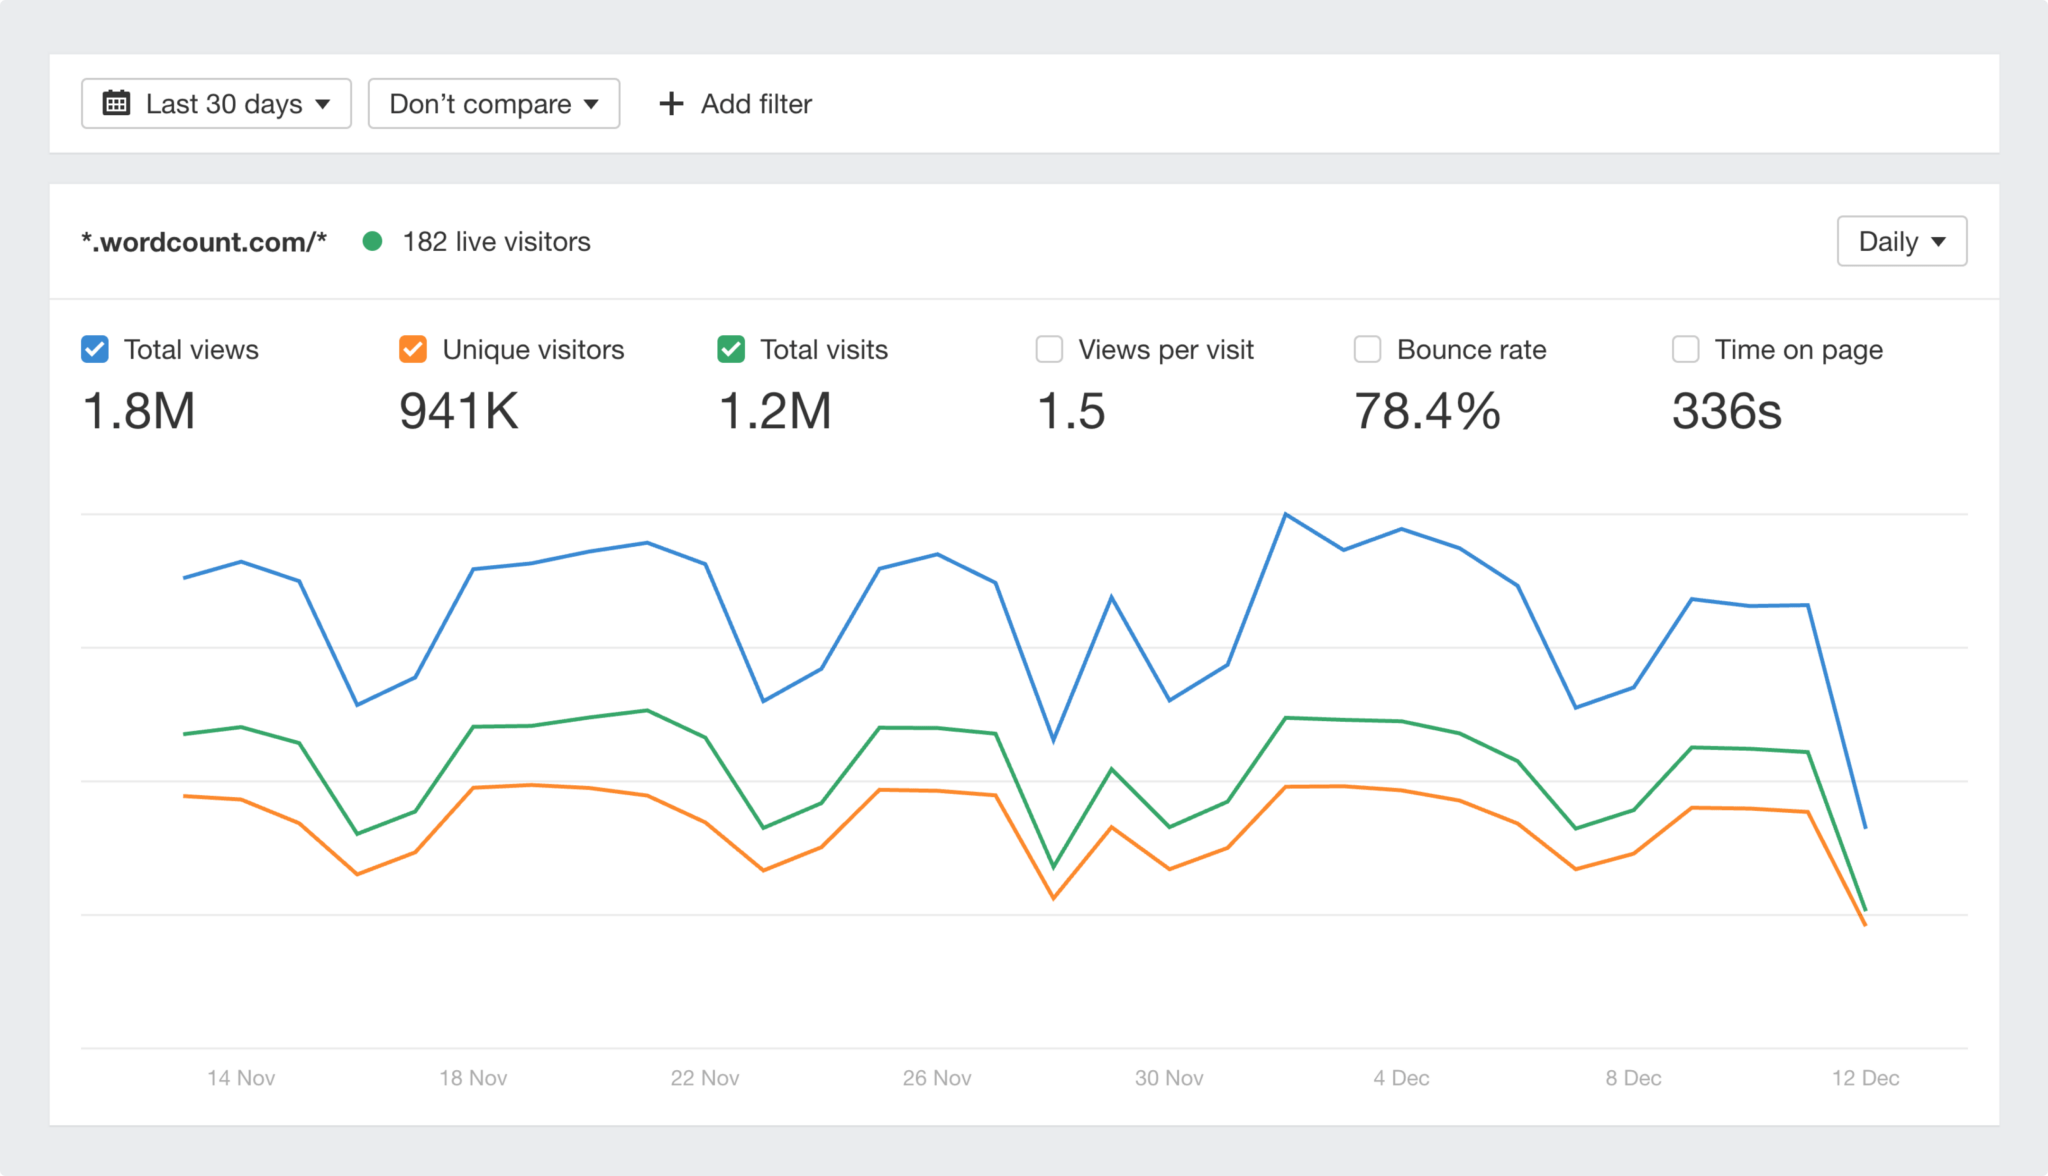Viewport: 2048px width, 1176px height.
Task: Click the blue Total views peak point
Action: (1286, 514)
